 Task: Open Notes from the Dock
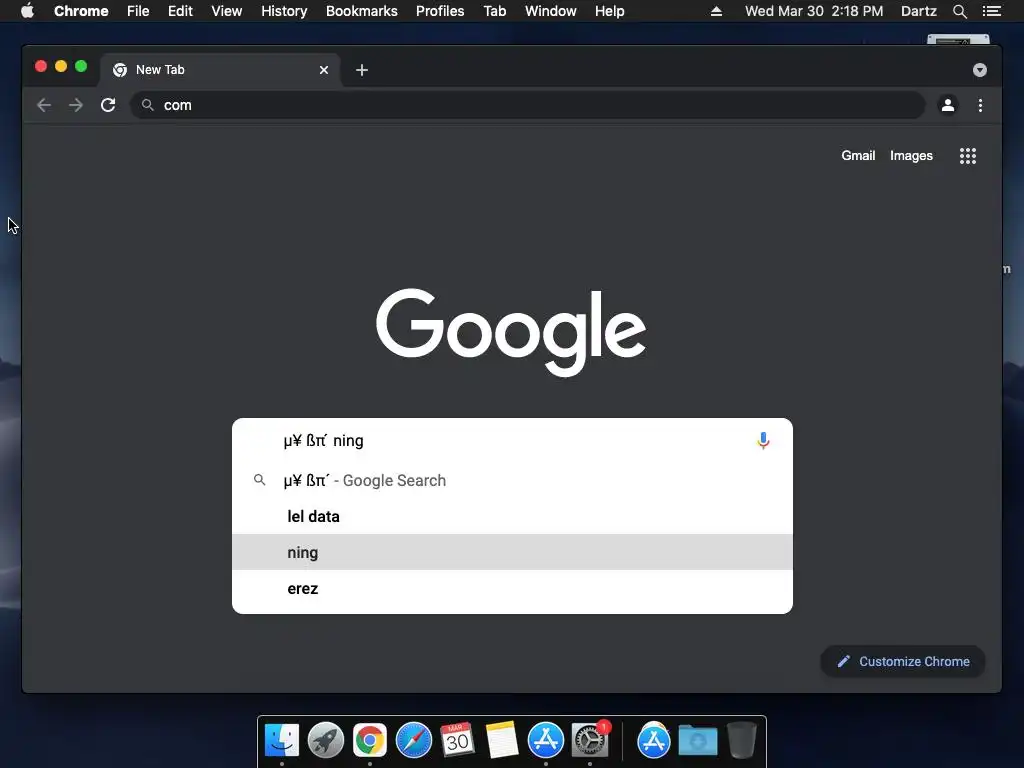(502, 740)
